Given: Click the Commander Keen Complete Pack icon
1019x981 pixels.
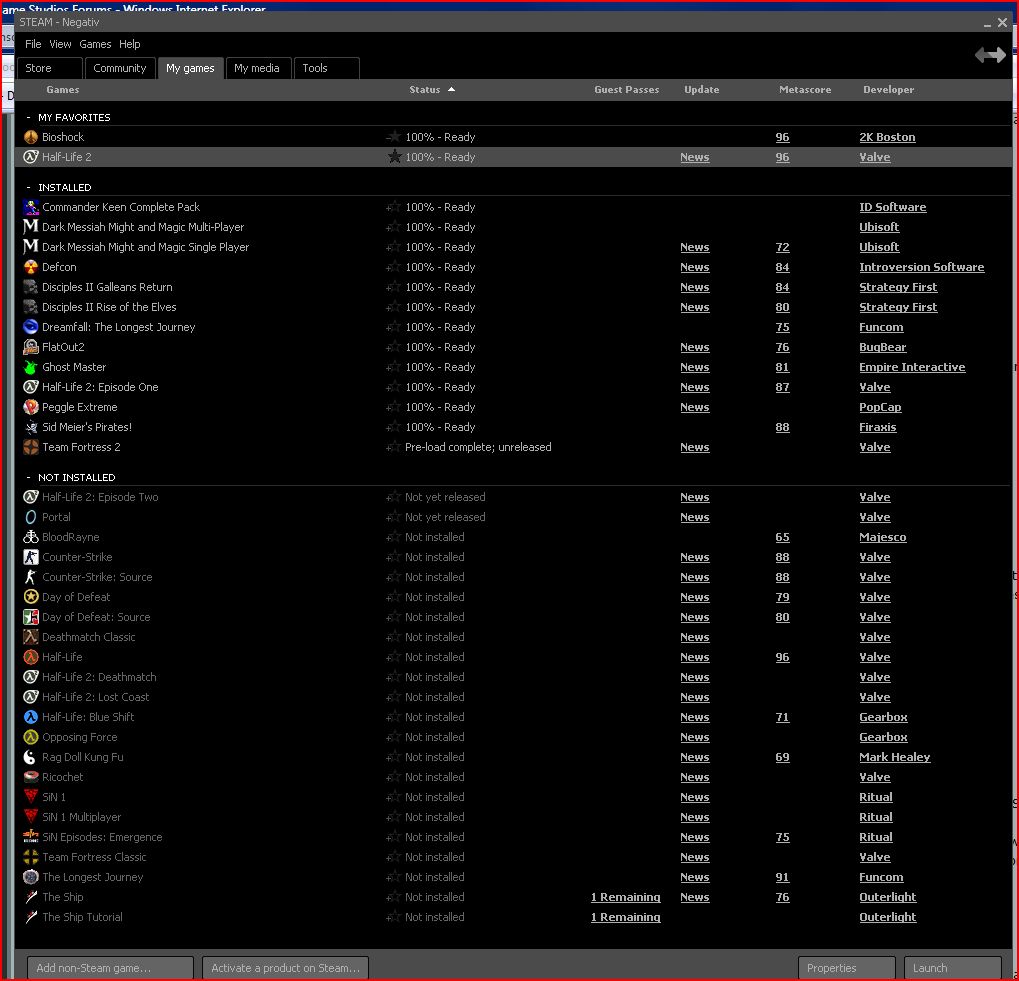Looking at the screenshot, I should (x=31, y=207).
